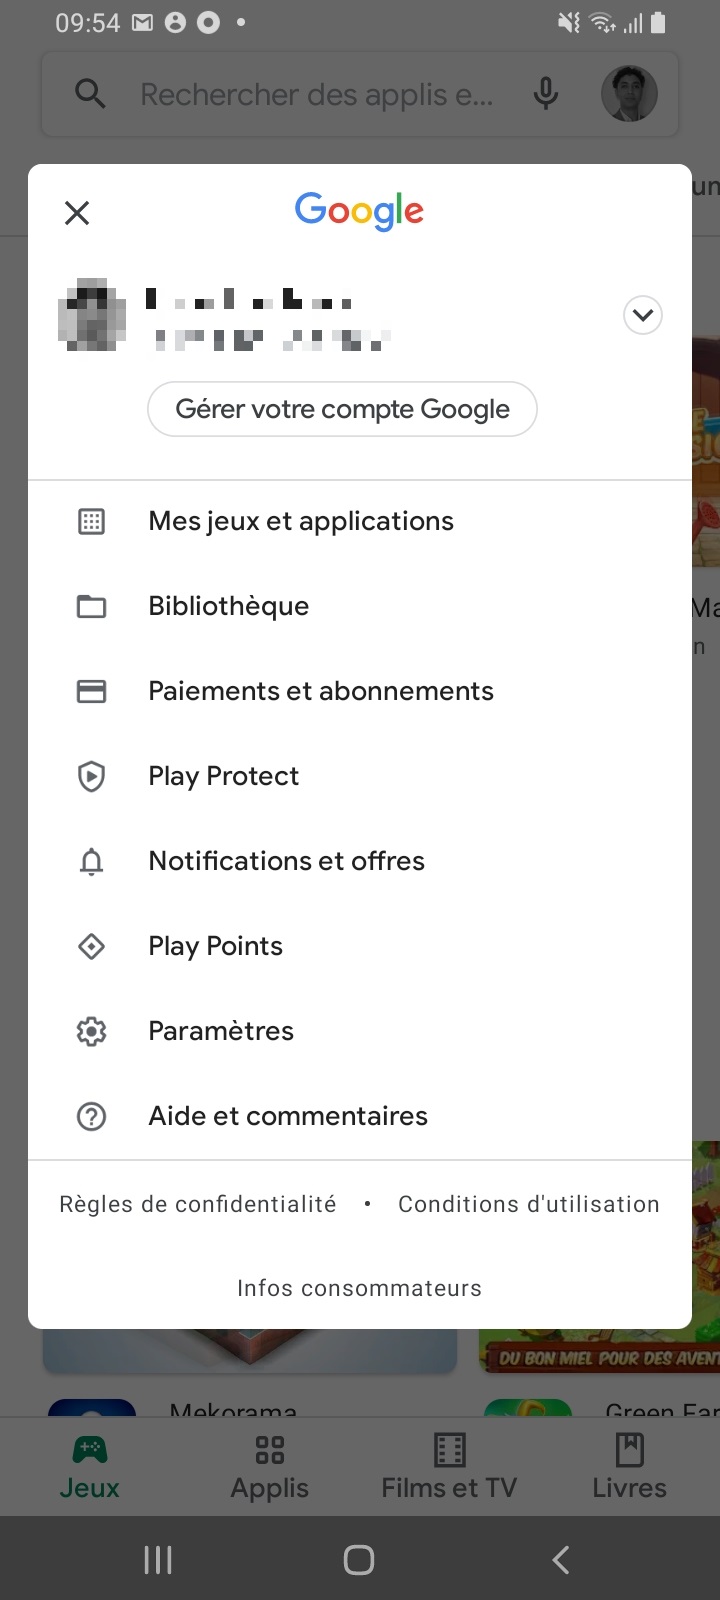This screenshot has width=720, height=1600.
Task: Switch to the Applis tab
Action: [270, 1467]
